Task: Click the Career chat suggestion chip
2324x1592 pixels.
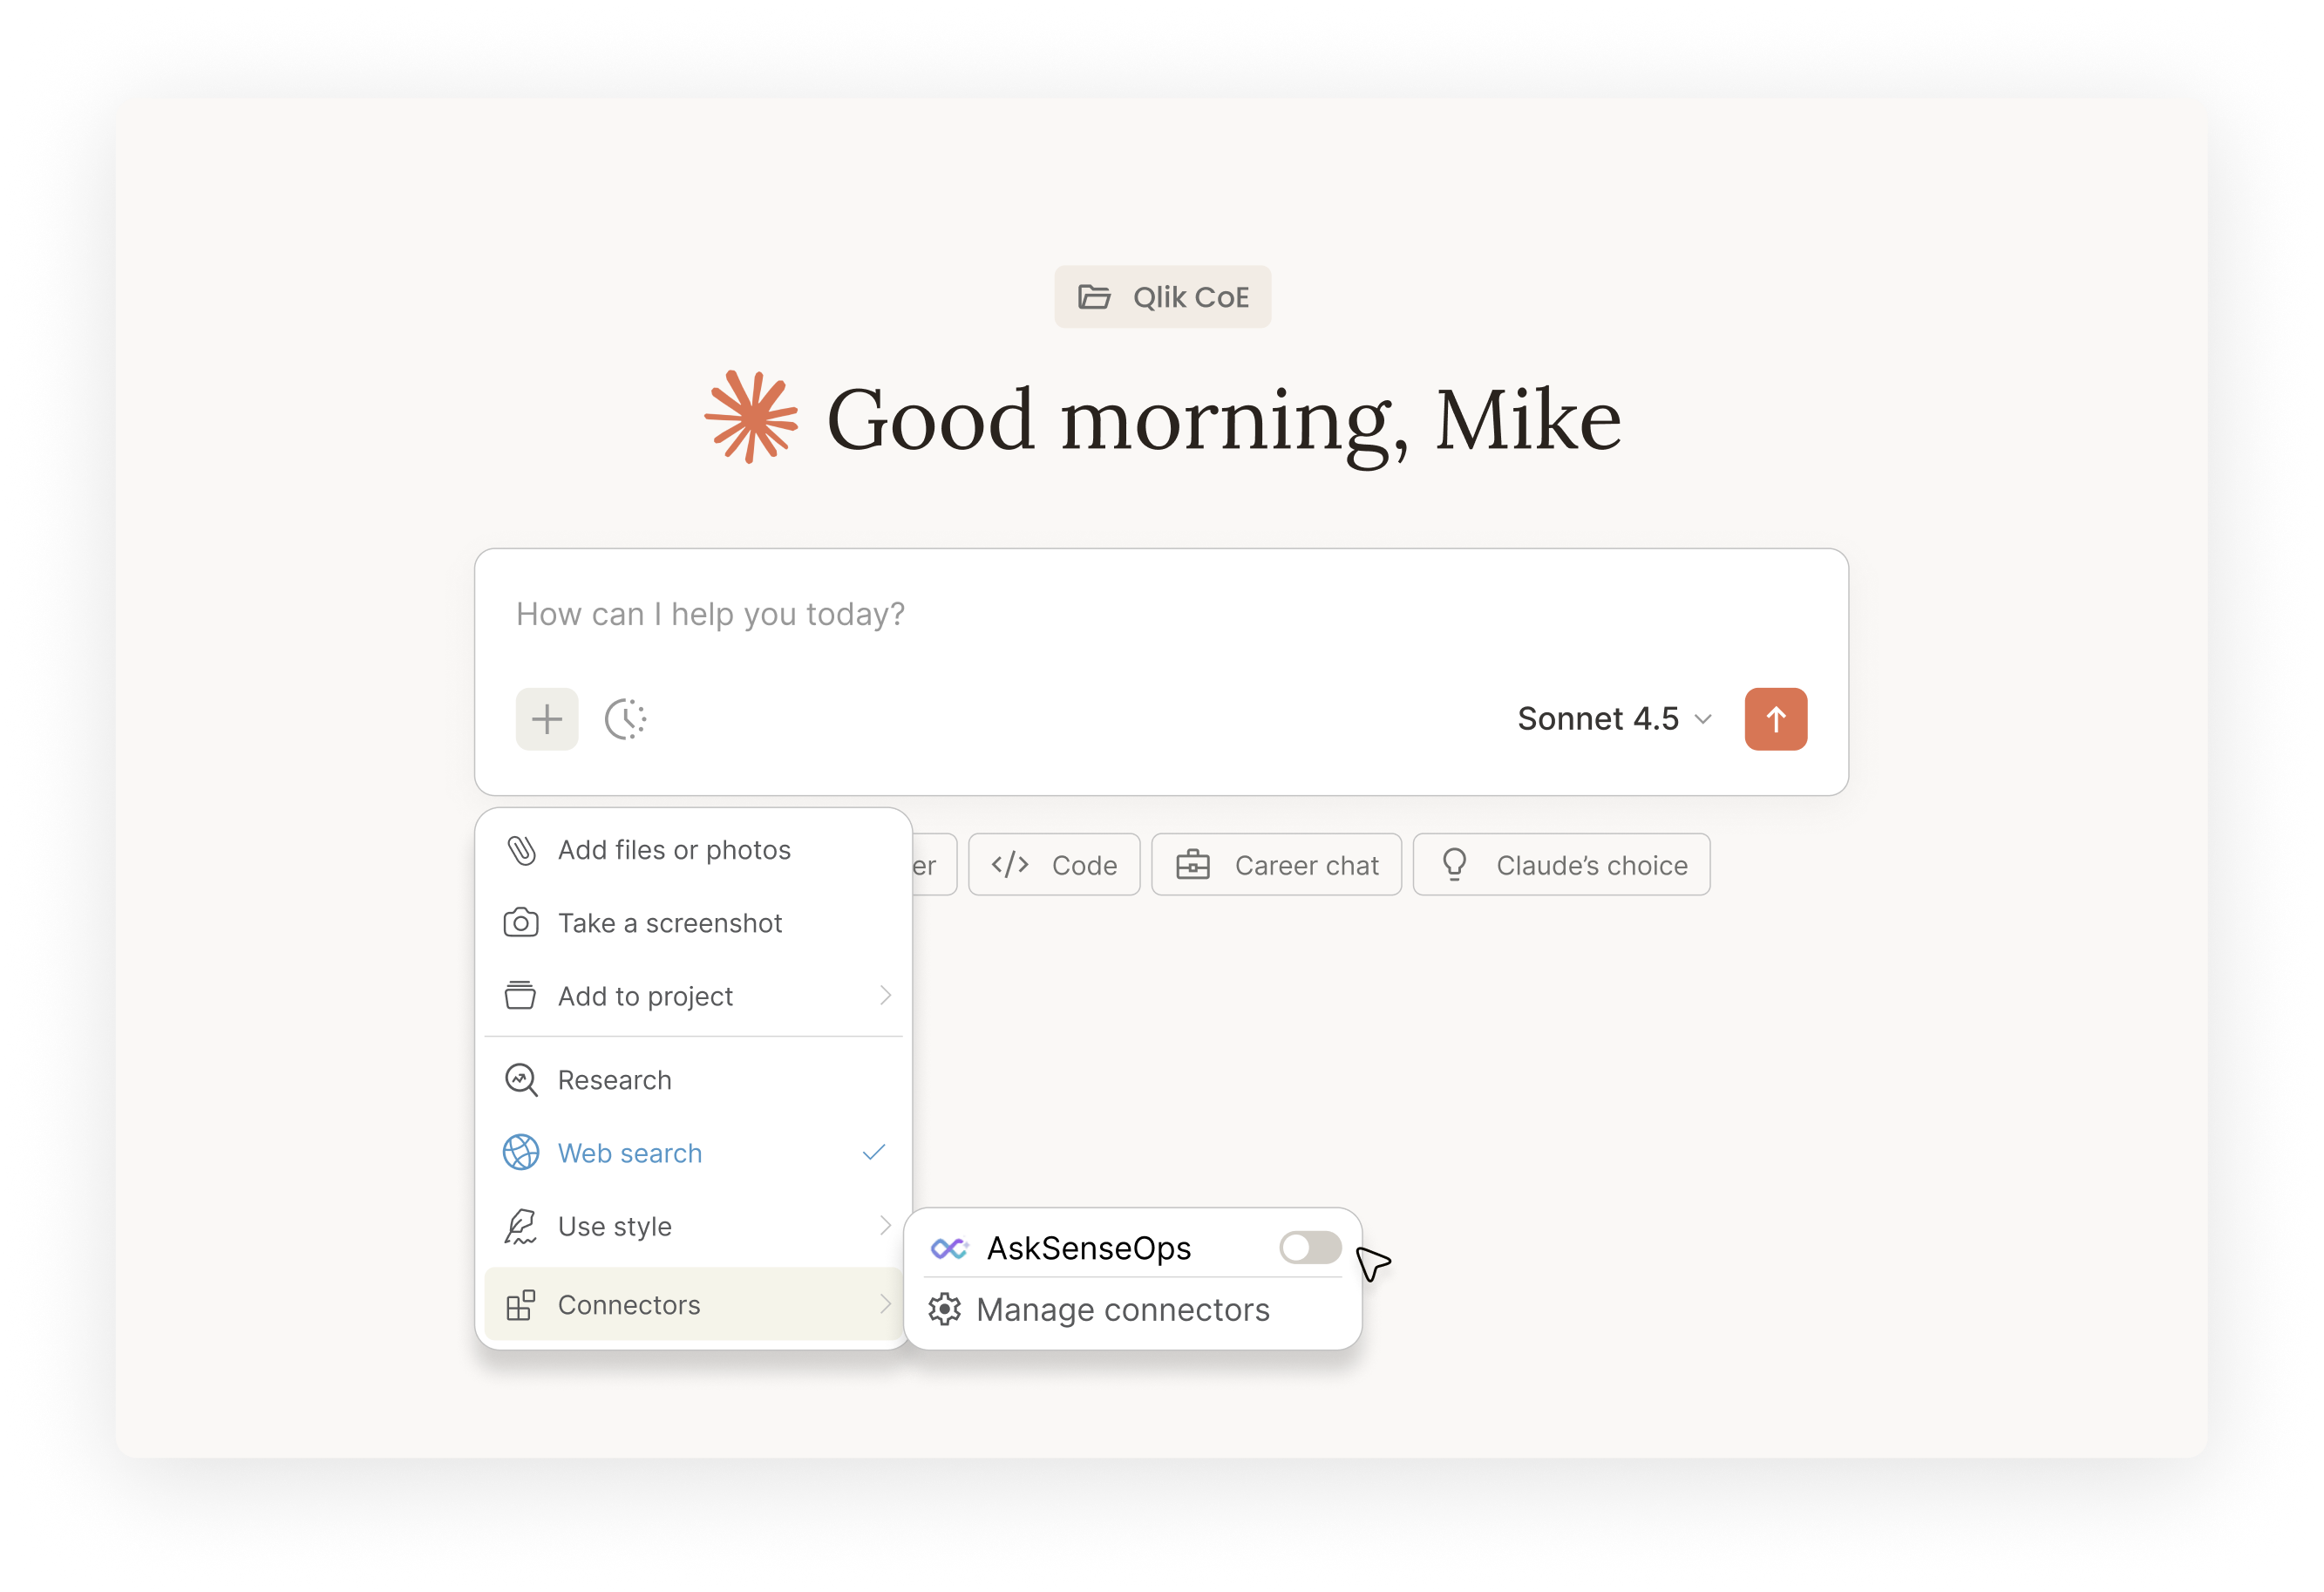Action: (x=1276, y=864)
